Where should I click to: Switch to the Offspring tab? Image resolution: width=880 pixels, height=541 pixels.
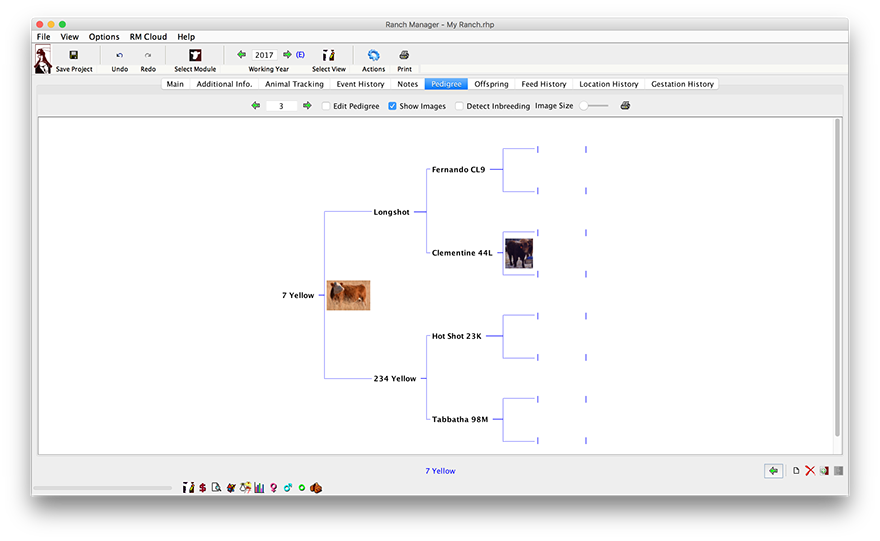[x=491, y=84]
